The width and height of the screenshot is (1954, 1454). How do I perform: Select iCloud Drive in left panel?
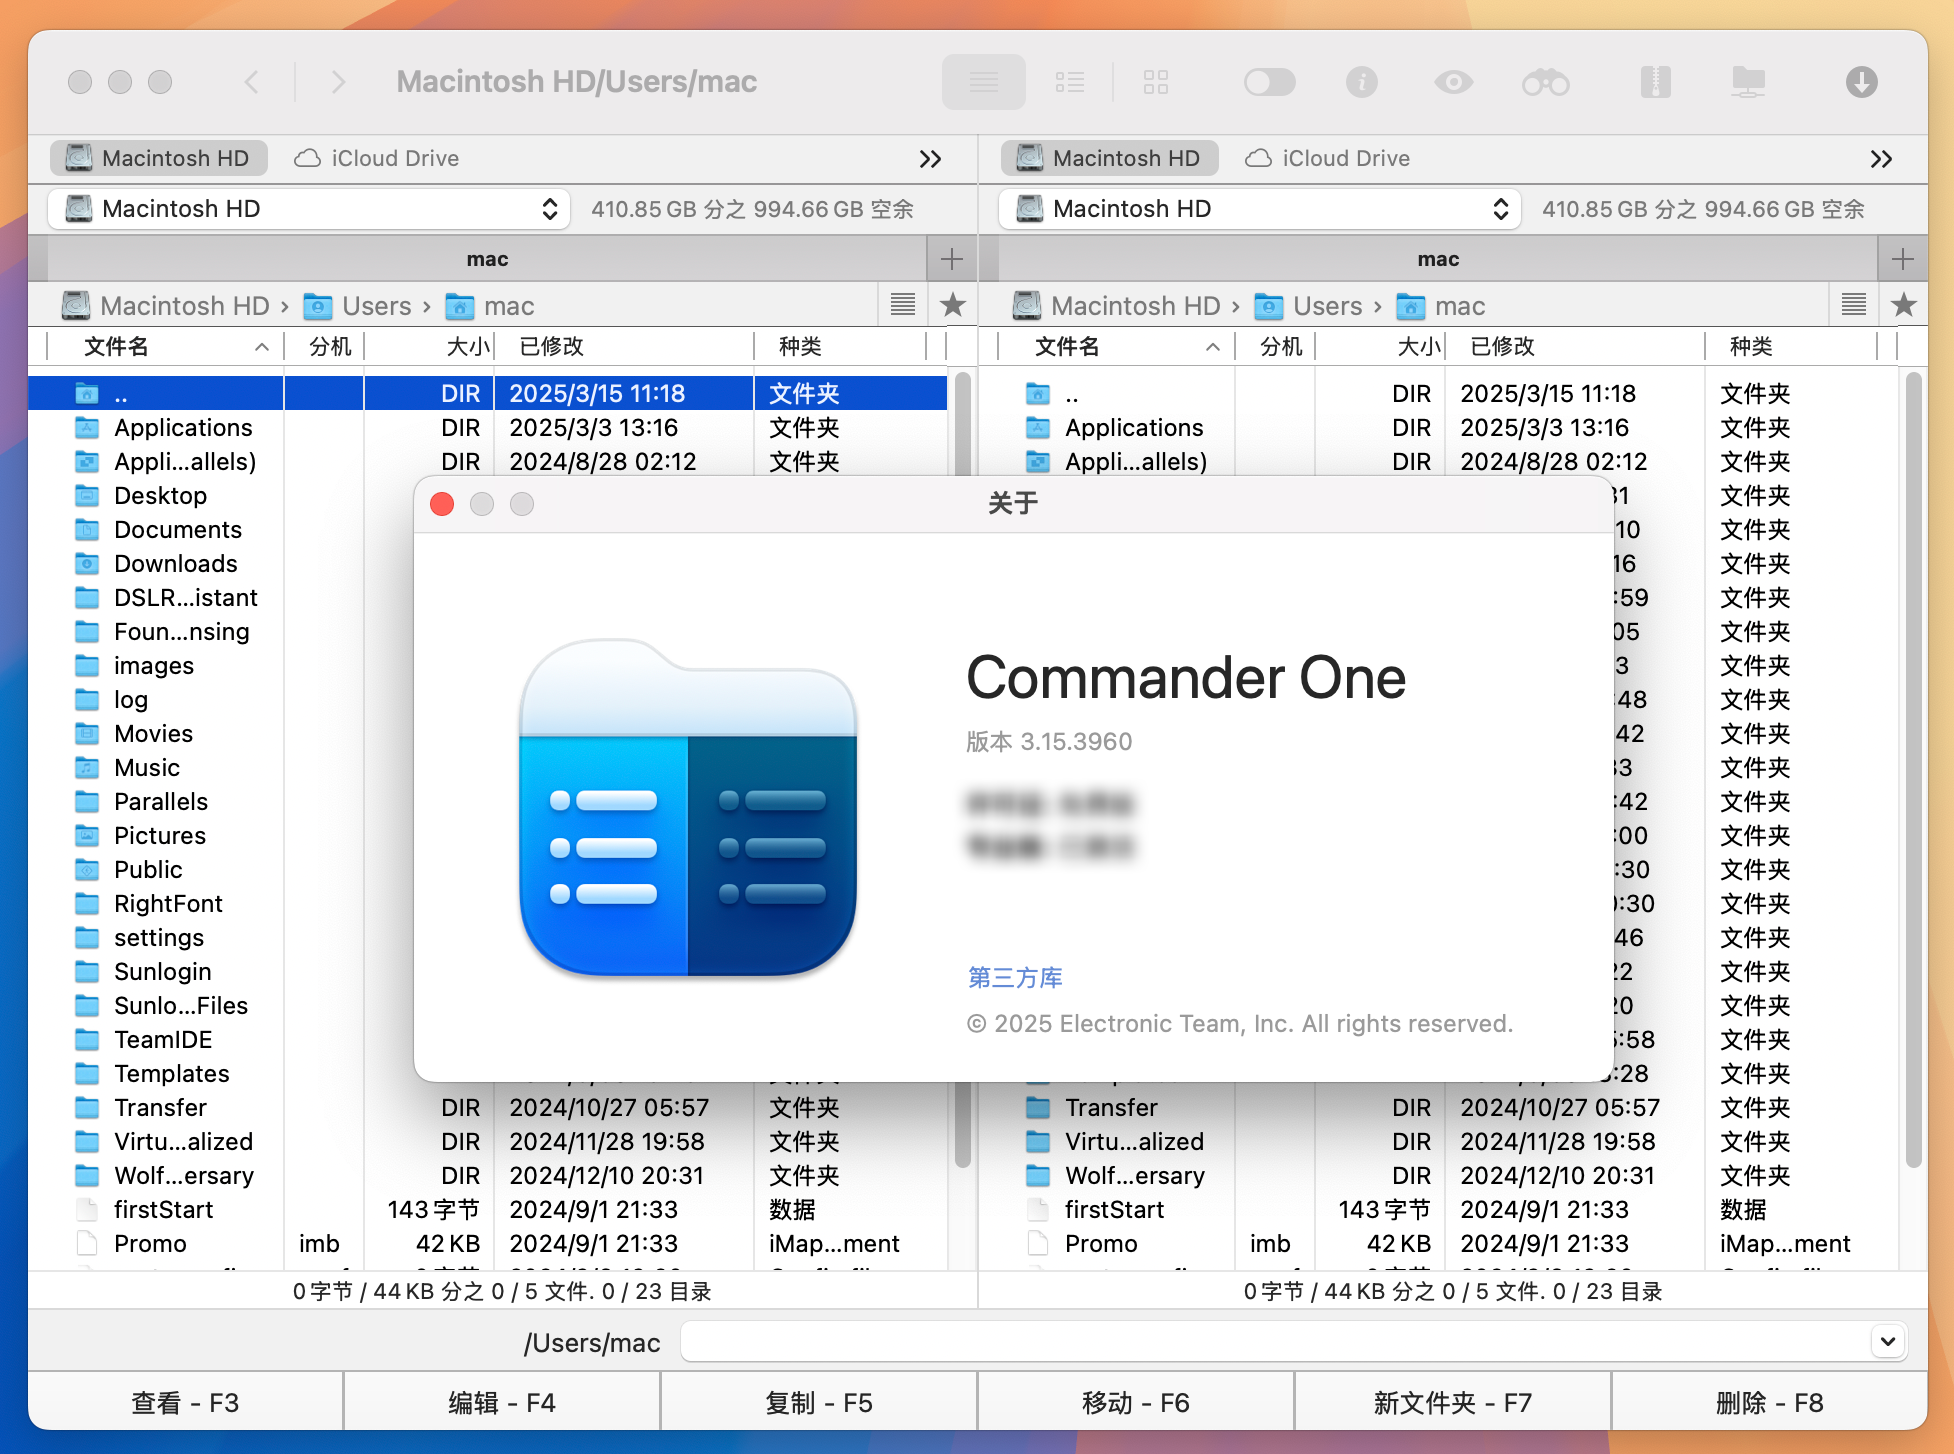coord(377,158)
